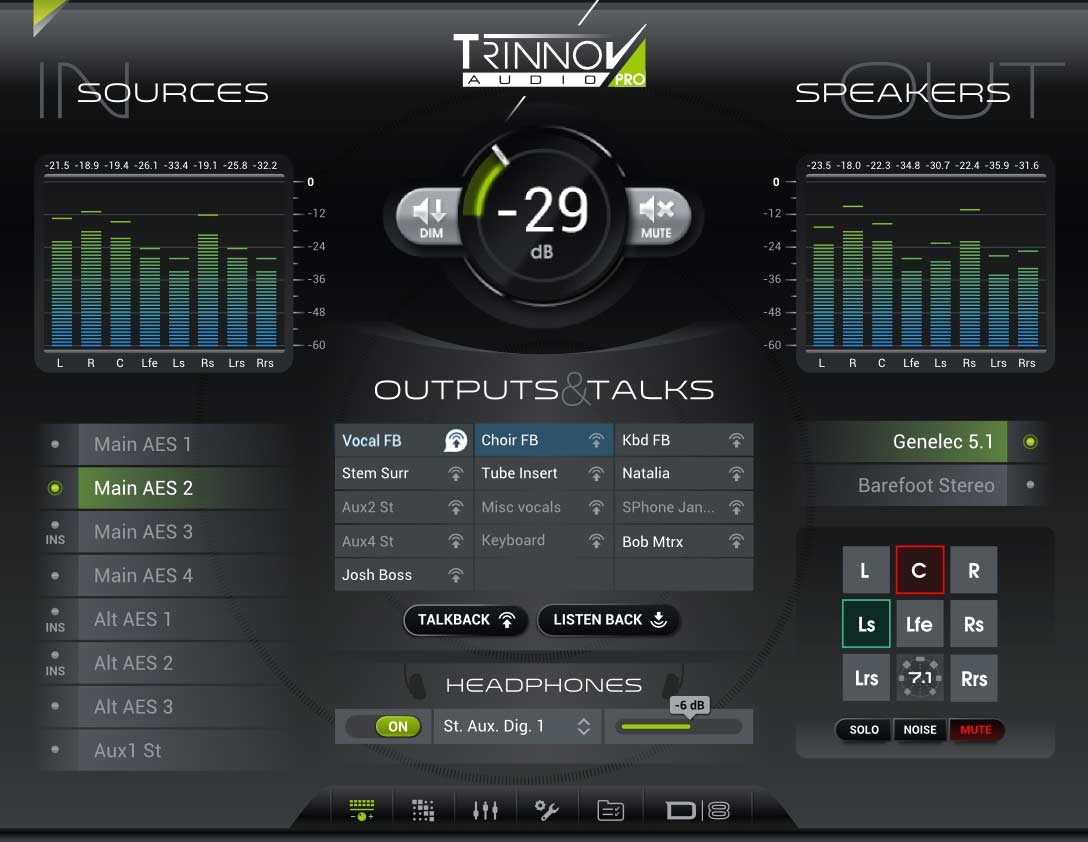Select Alt AES 3 source radio
Image resolution: width=1088 pixels, height=842 pixels.
[55, 706]
